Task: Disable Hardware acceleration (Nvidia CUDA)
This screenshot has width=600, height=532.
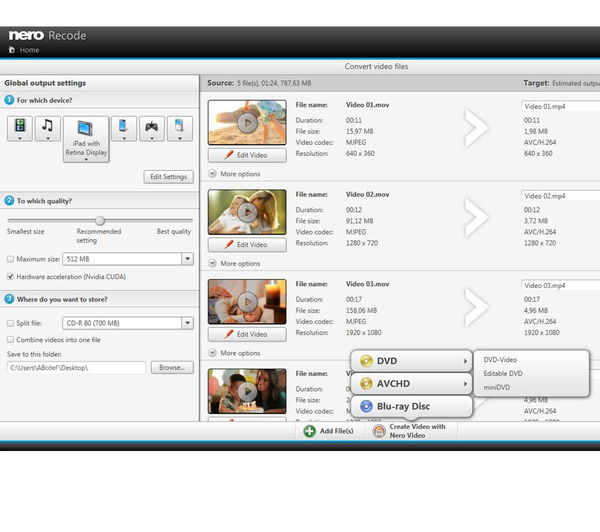Action: pos(10,276)
